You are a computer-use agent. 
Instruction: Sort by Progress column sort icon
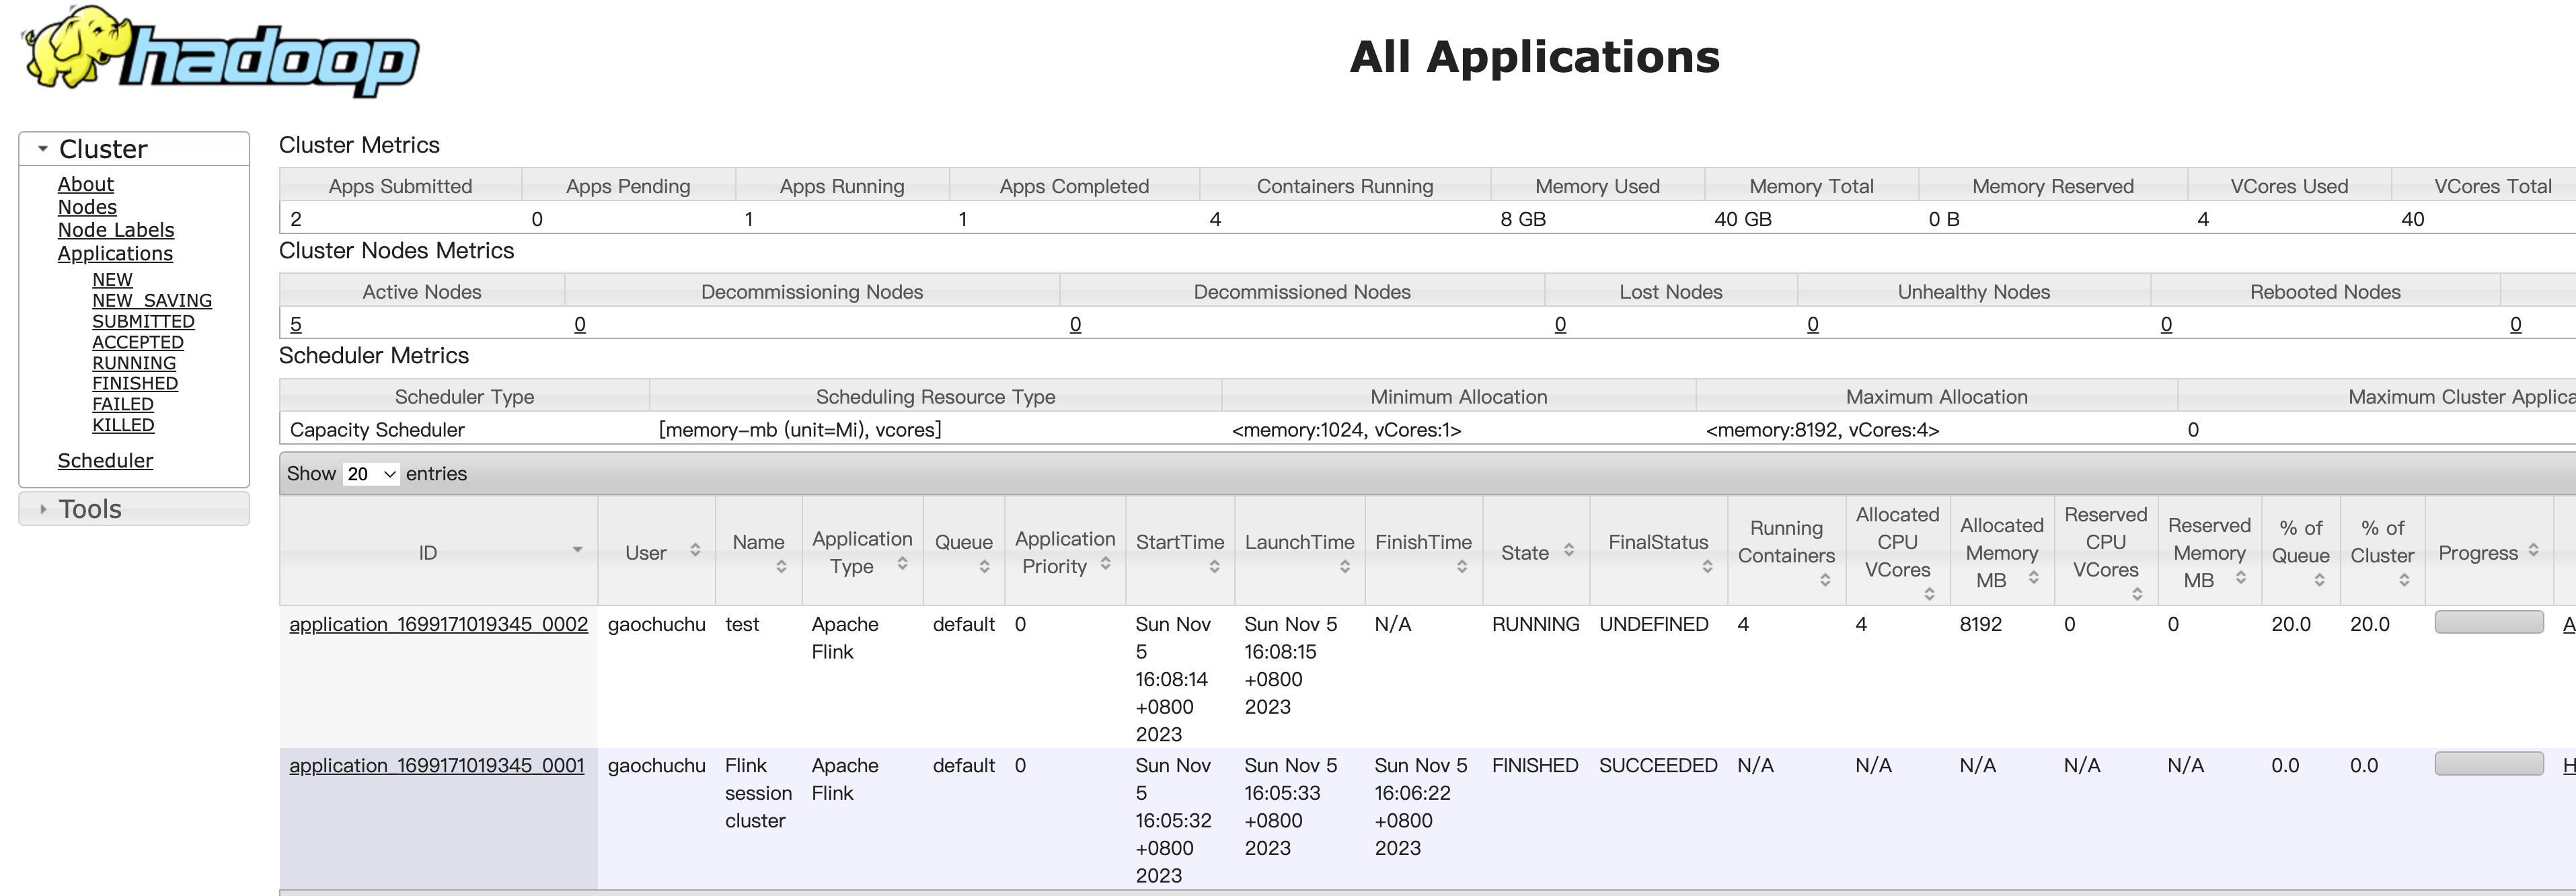2533,550
